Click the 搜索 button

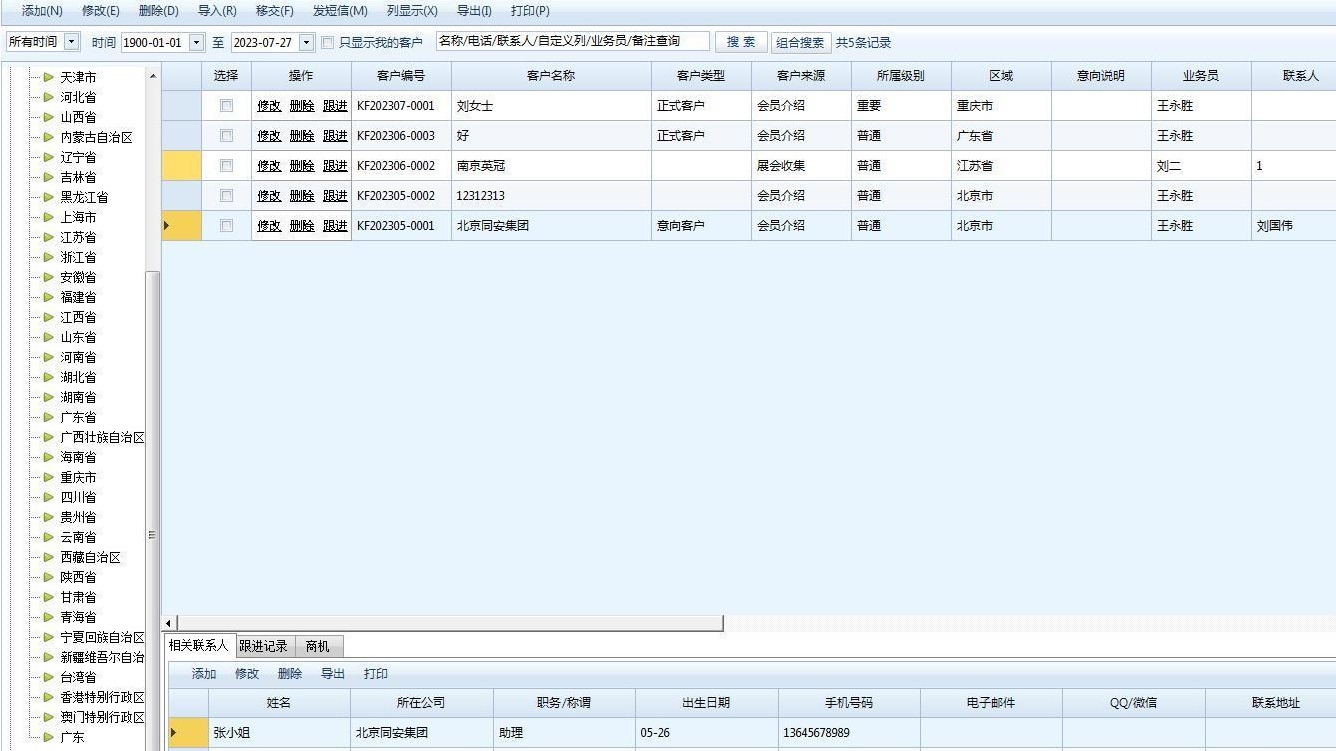(x=741, y=42)
